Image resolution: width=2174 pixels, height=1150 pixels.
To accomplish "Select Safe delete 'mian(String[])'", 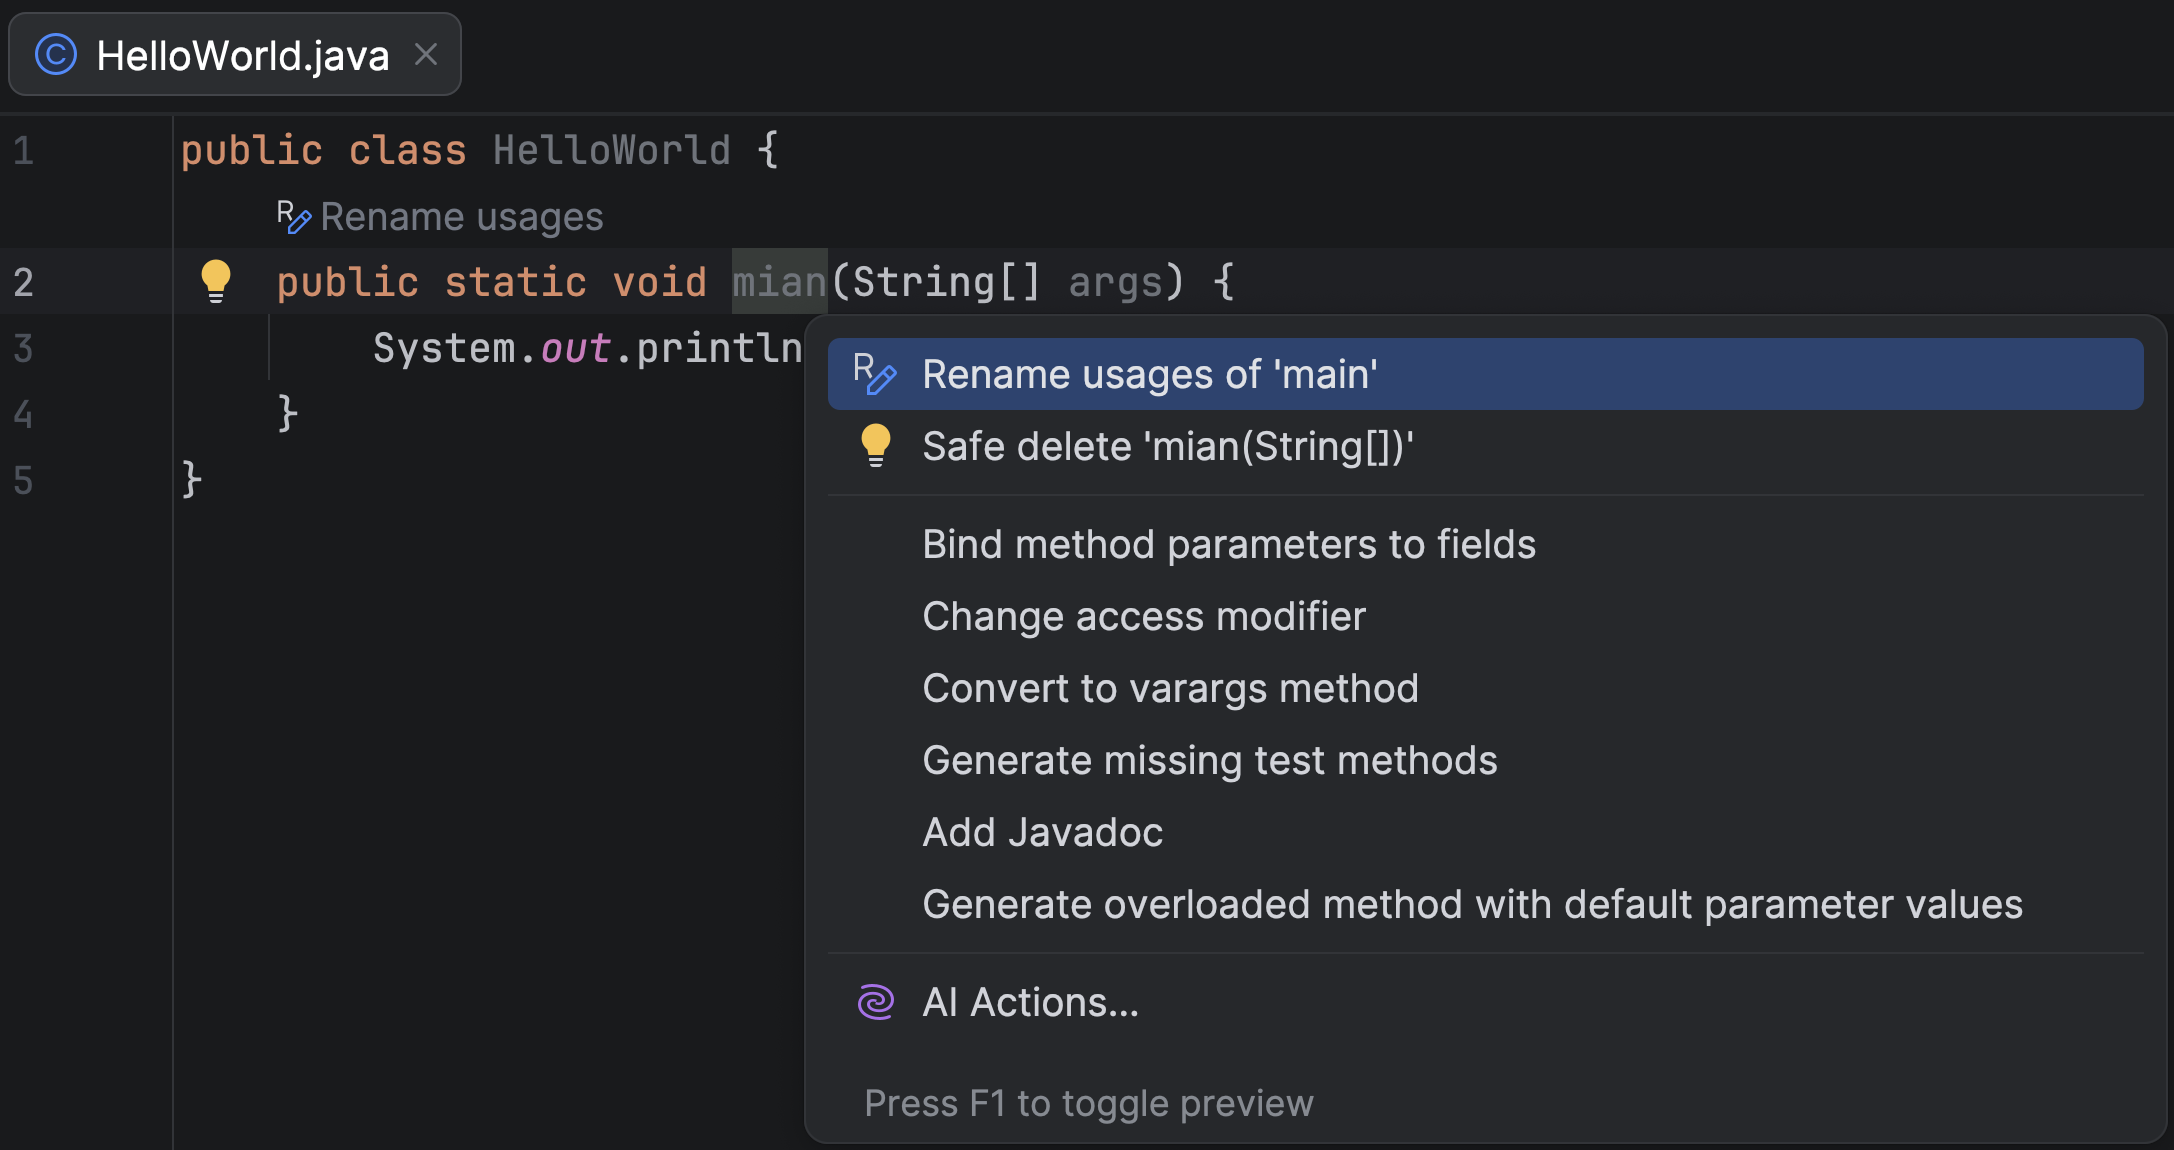I will 1167,446.
